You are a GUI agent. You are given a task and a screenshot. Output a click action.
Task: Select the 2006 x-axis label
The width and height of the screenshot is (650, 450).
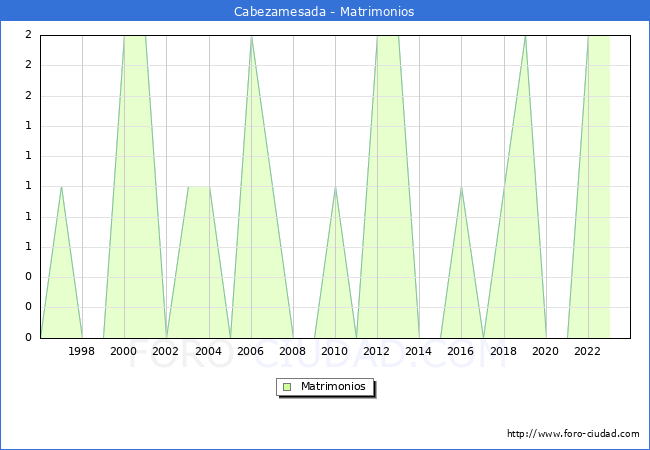click(x=250, y=351)
